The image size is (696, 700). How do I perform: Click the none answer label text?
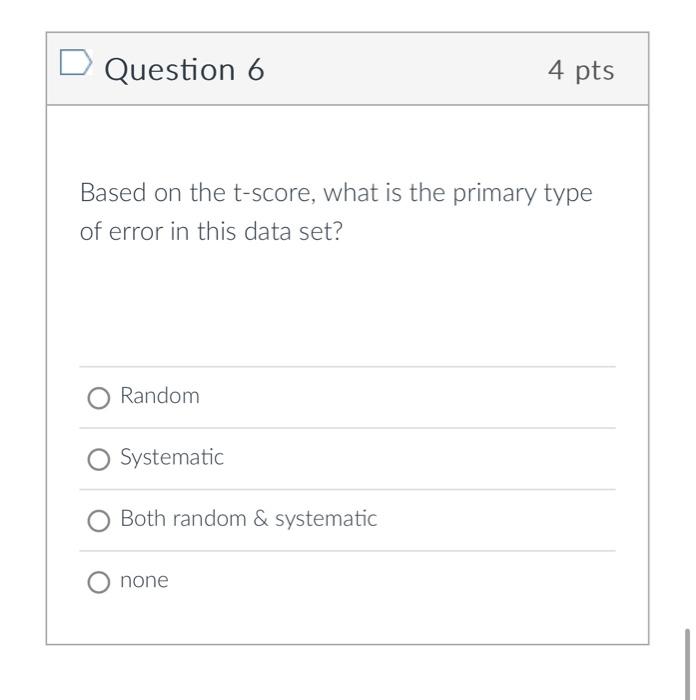coord(144,580)
